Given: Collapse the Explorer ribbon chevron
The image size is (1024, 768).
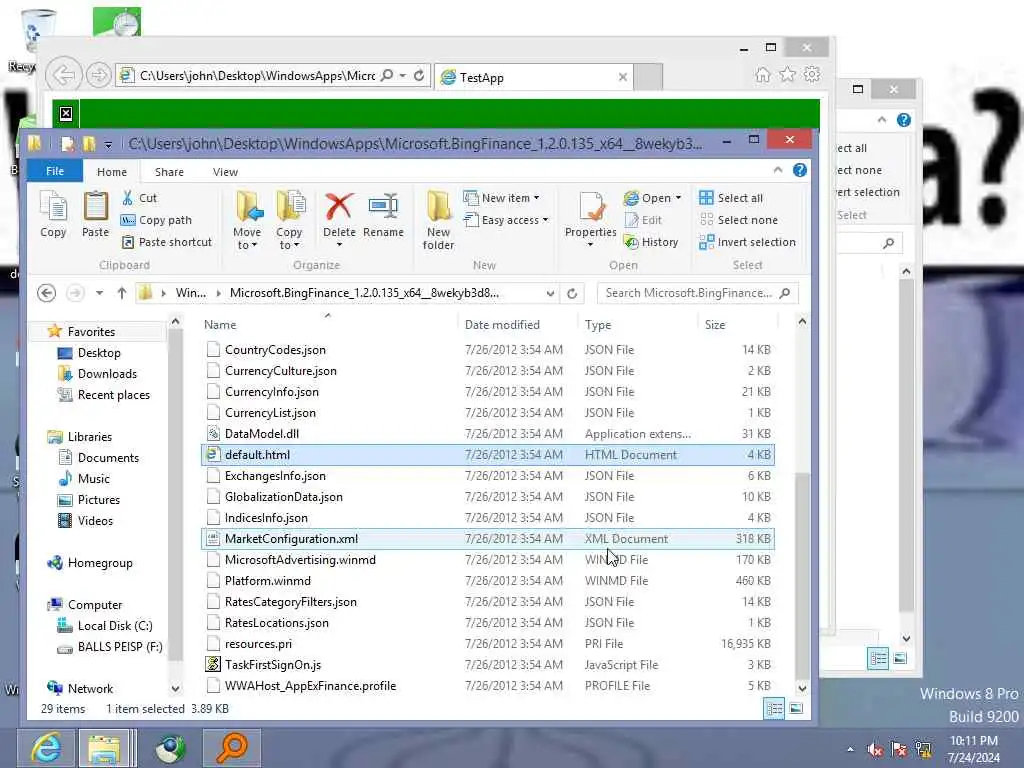Looking at the screenshot, I should tap(778, 170).
